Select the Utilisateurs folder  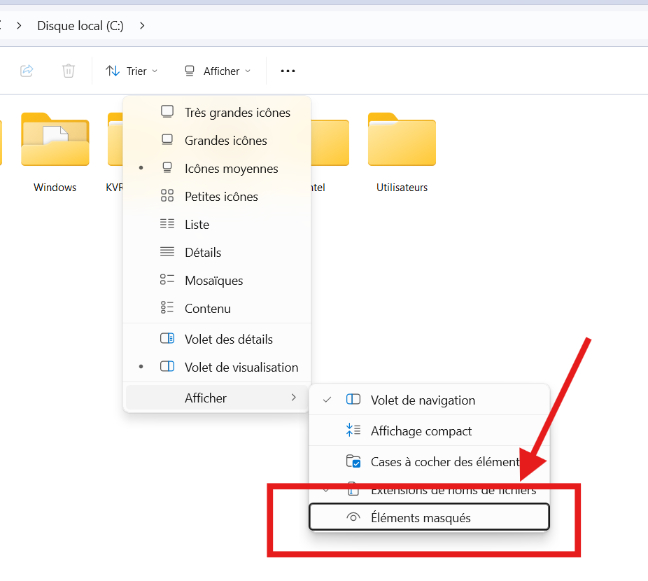402,152
